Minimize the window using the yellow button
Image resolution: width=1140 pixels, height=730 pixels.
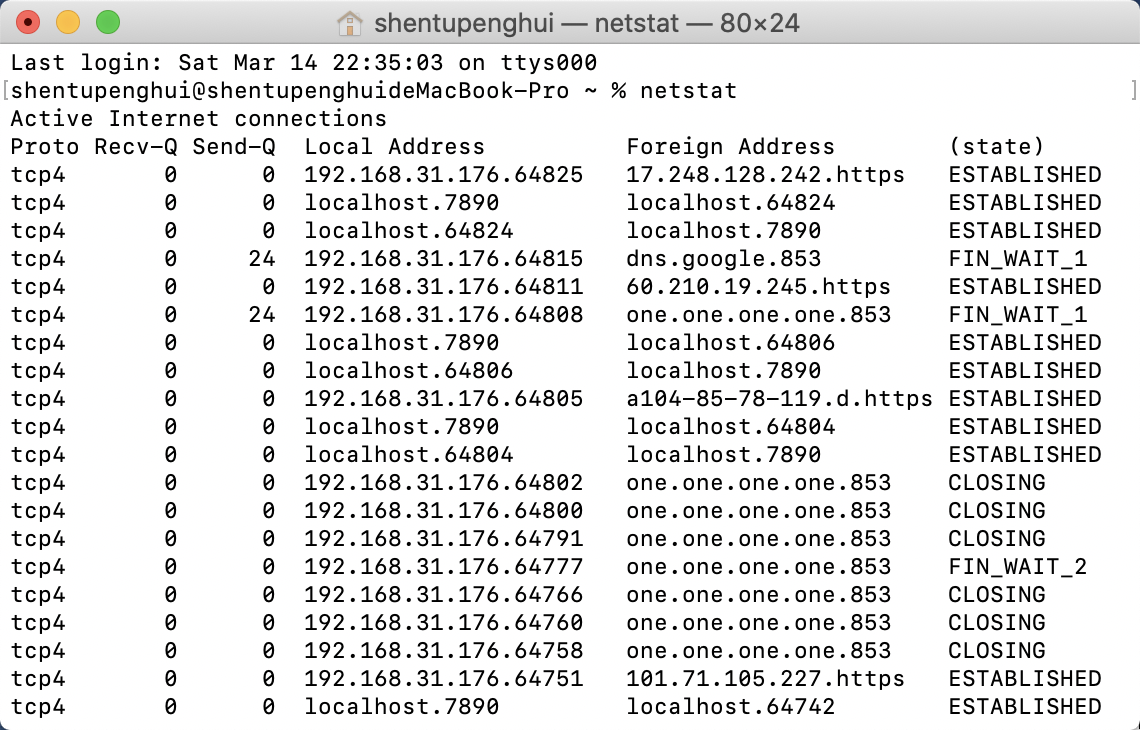[x=68, y=22]
